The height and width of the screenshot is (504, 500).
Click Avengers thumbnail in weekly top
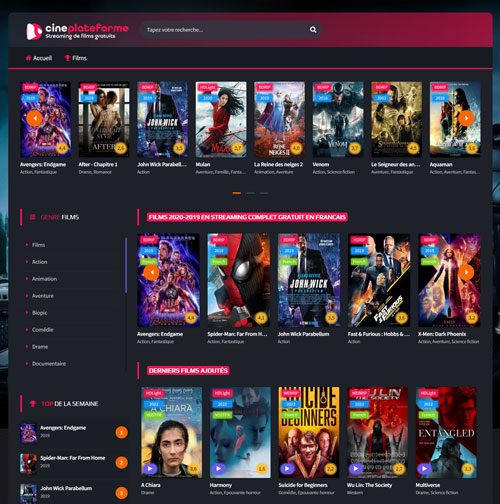coord(28,433)
